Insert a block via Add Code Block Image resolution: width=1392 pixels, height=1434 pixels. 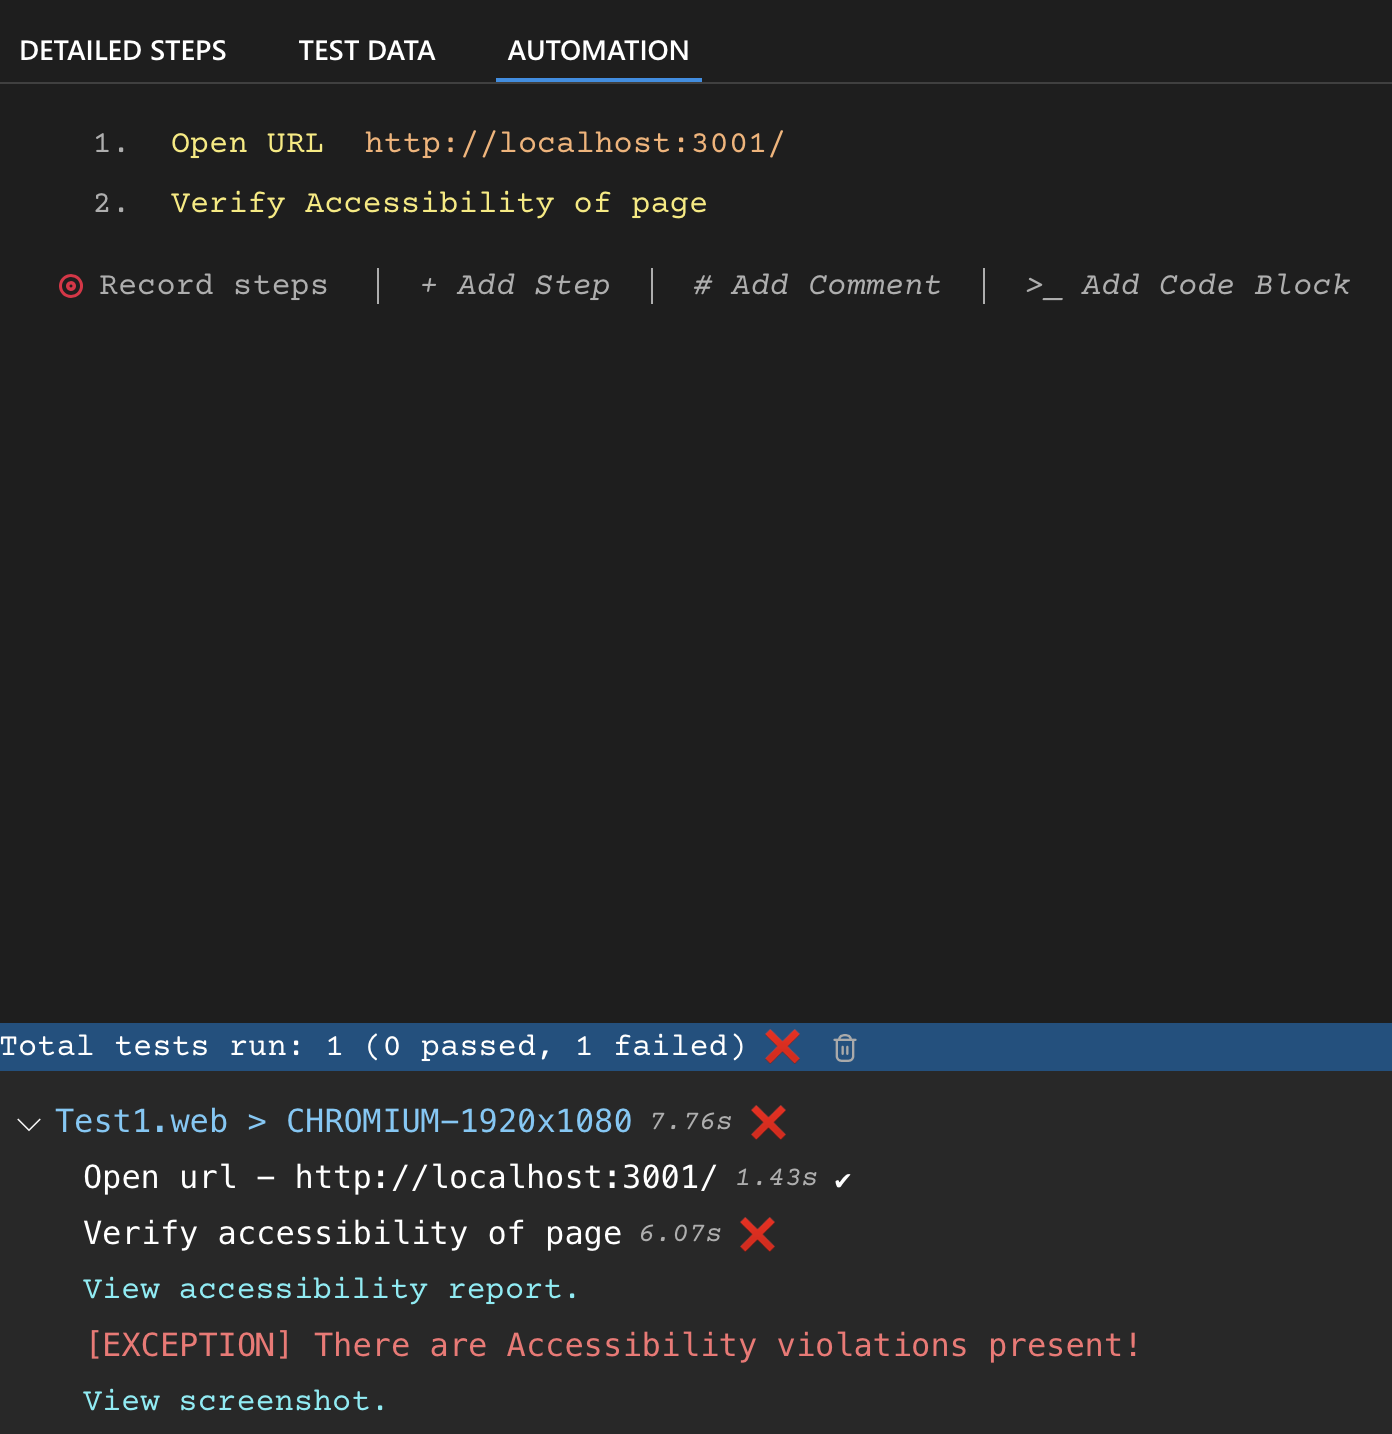coord(1188,286)
